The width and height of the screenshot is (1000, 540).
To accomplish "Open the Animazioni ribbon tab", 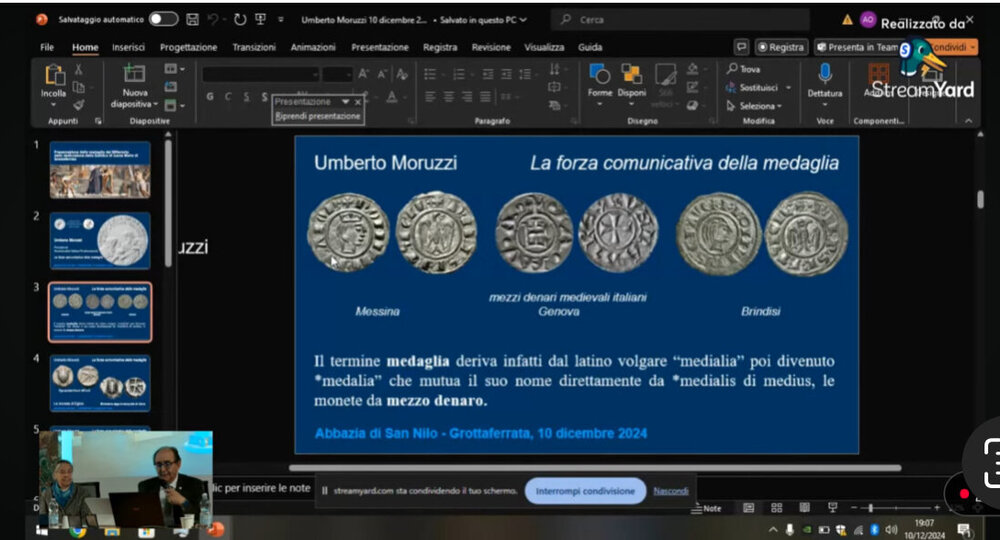I will click(x=313, y=47).
